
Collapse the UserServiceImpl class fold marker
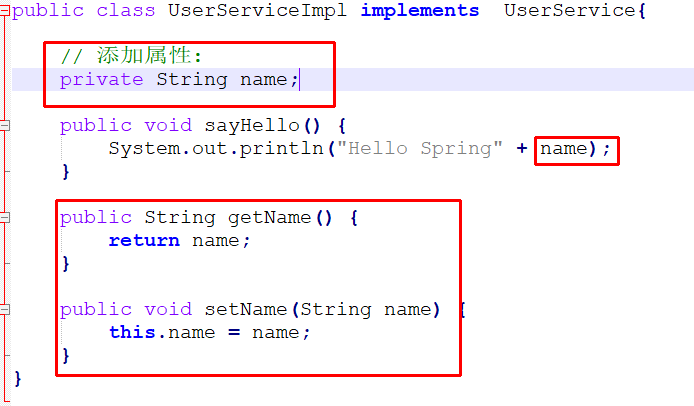4,11
